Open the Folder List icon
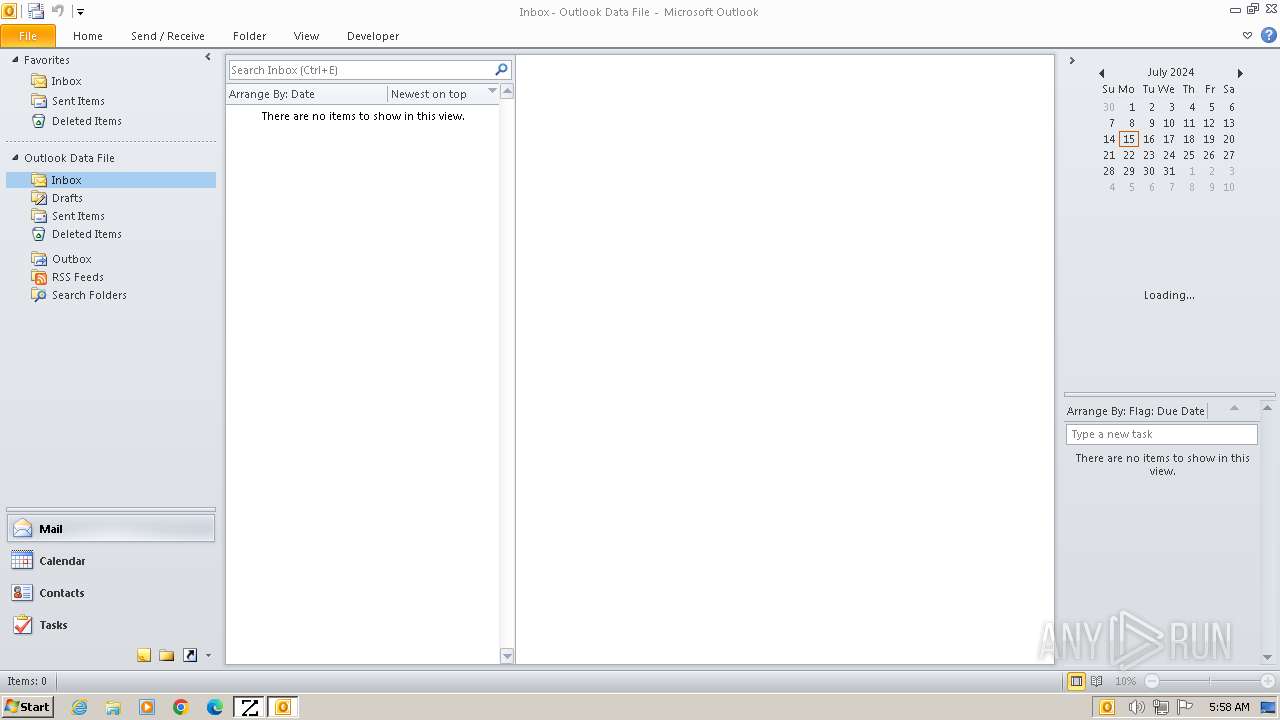Image resolution: width=1280 pixels, height=720 pixels. pyautogui.click(x=167, y=655)
